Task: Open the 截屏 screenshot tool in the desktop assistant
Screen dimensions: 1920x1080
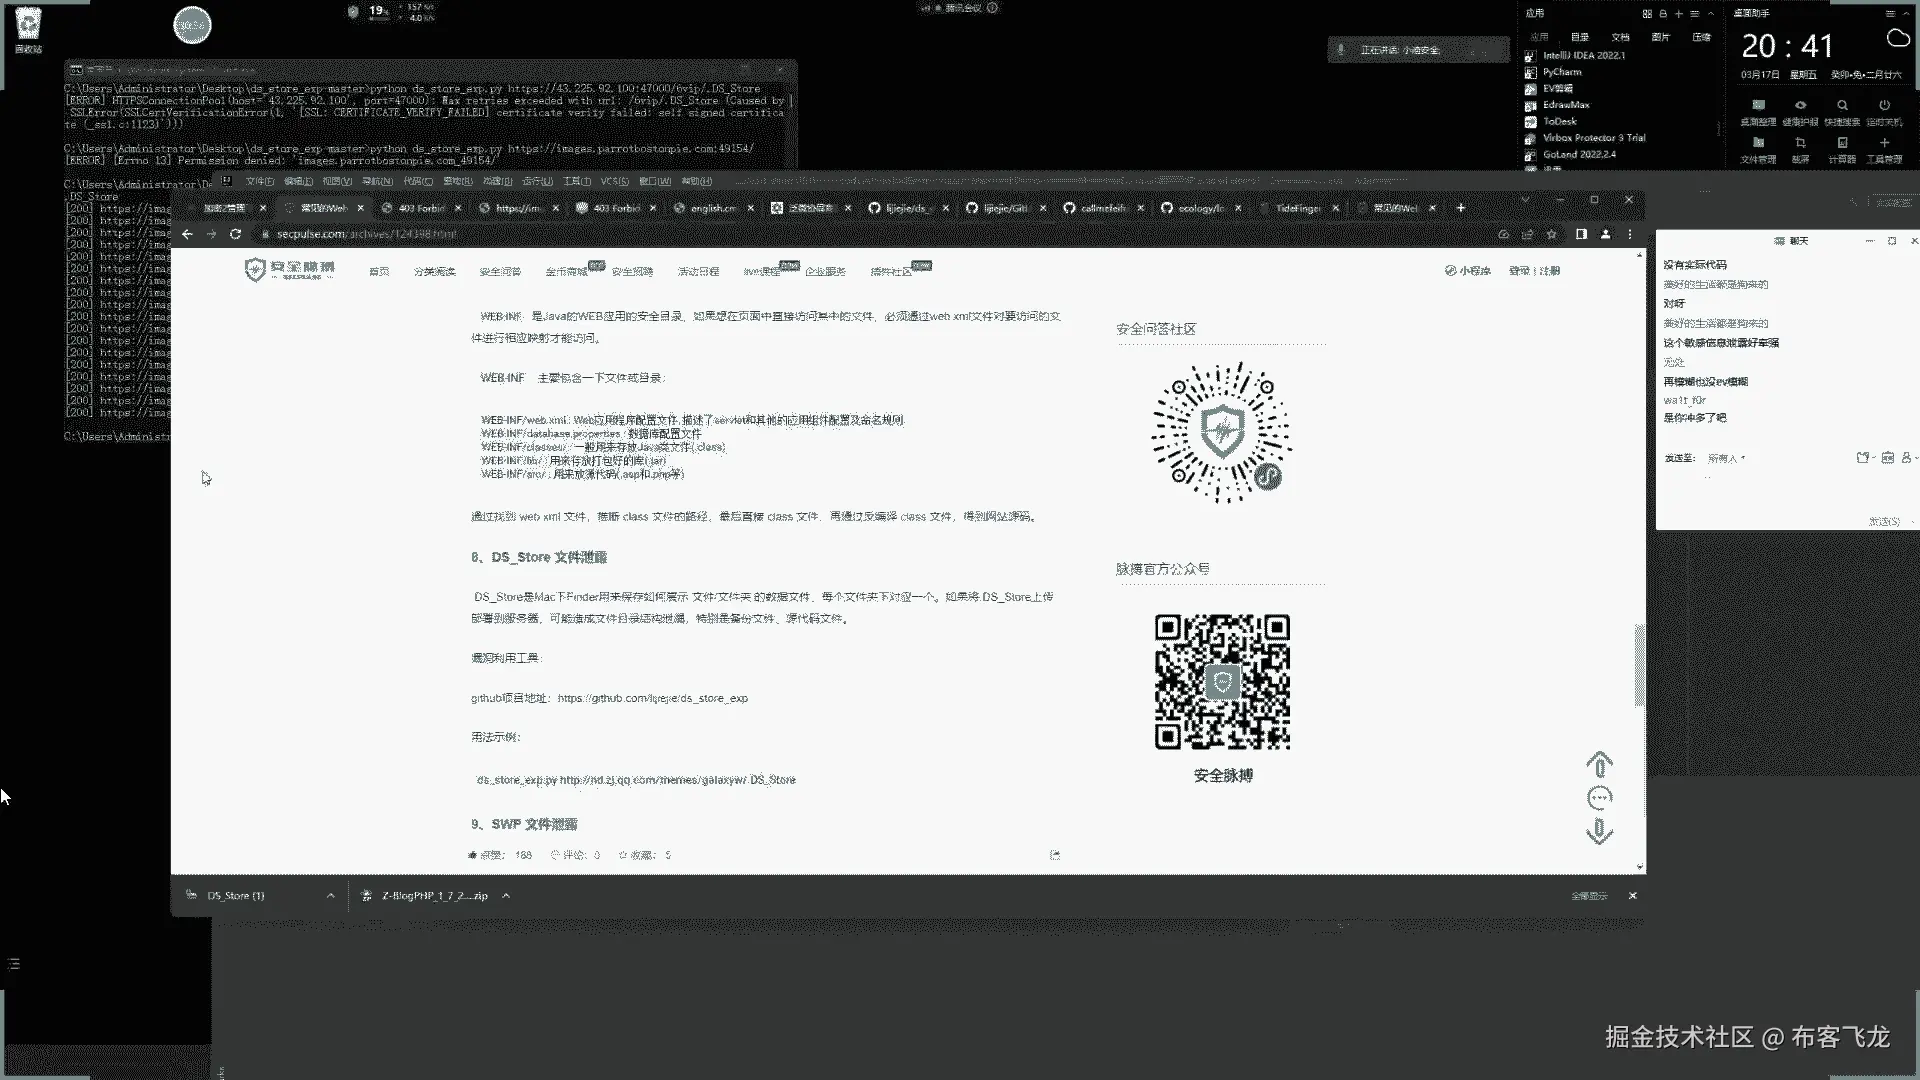Action: [1800, 144]
